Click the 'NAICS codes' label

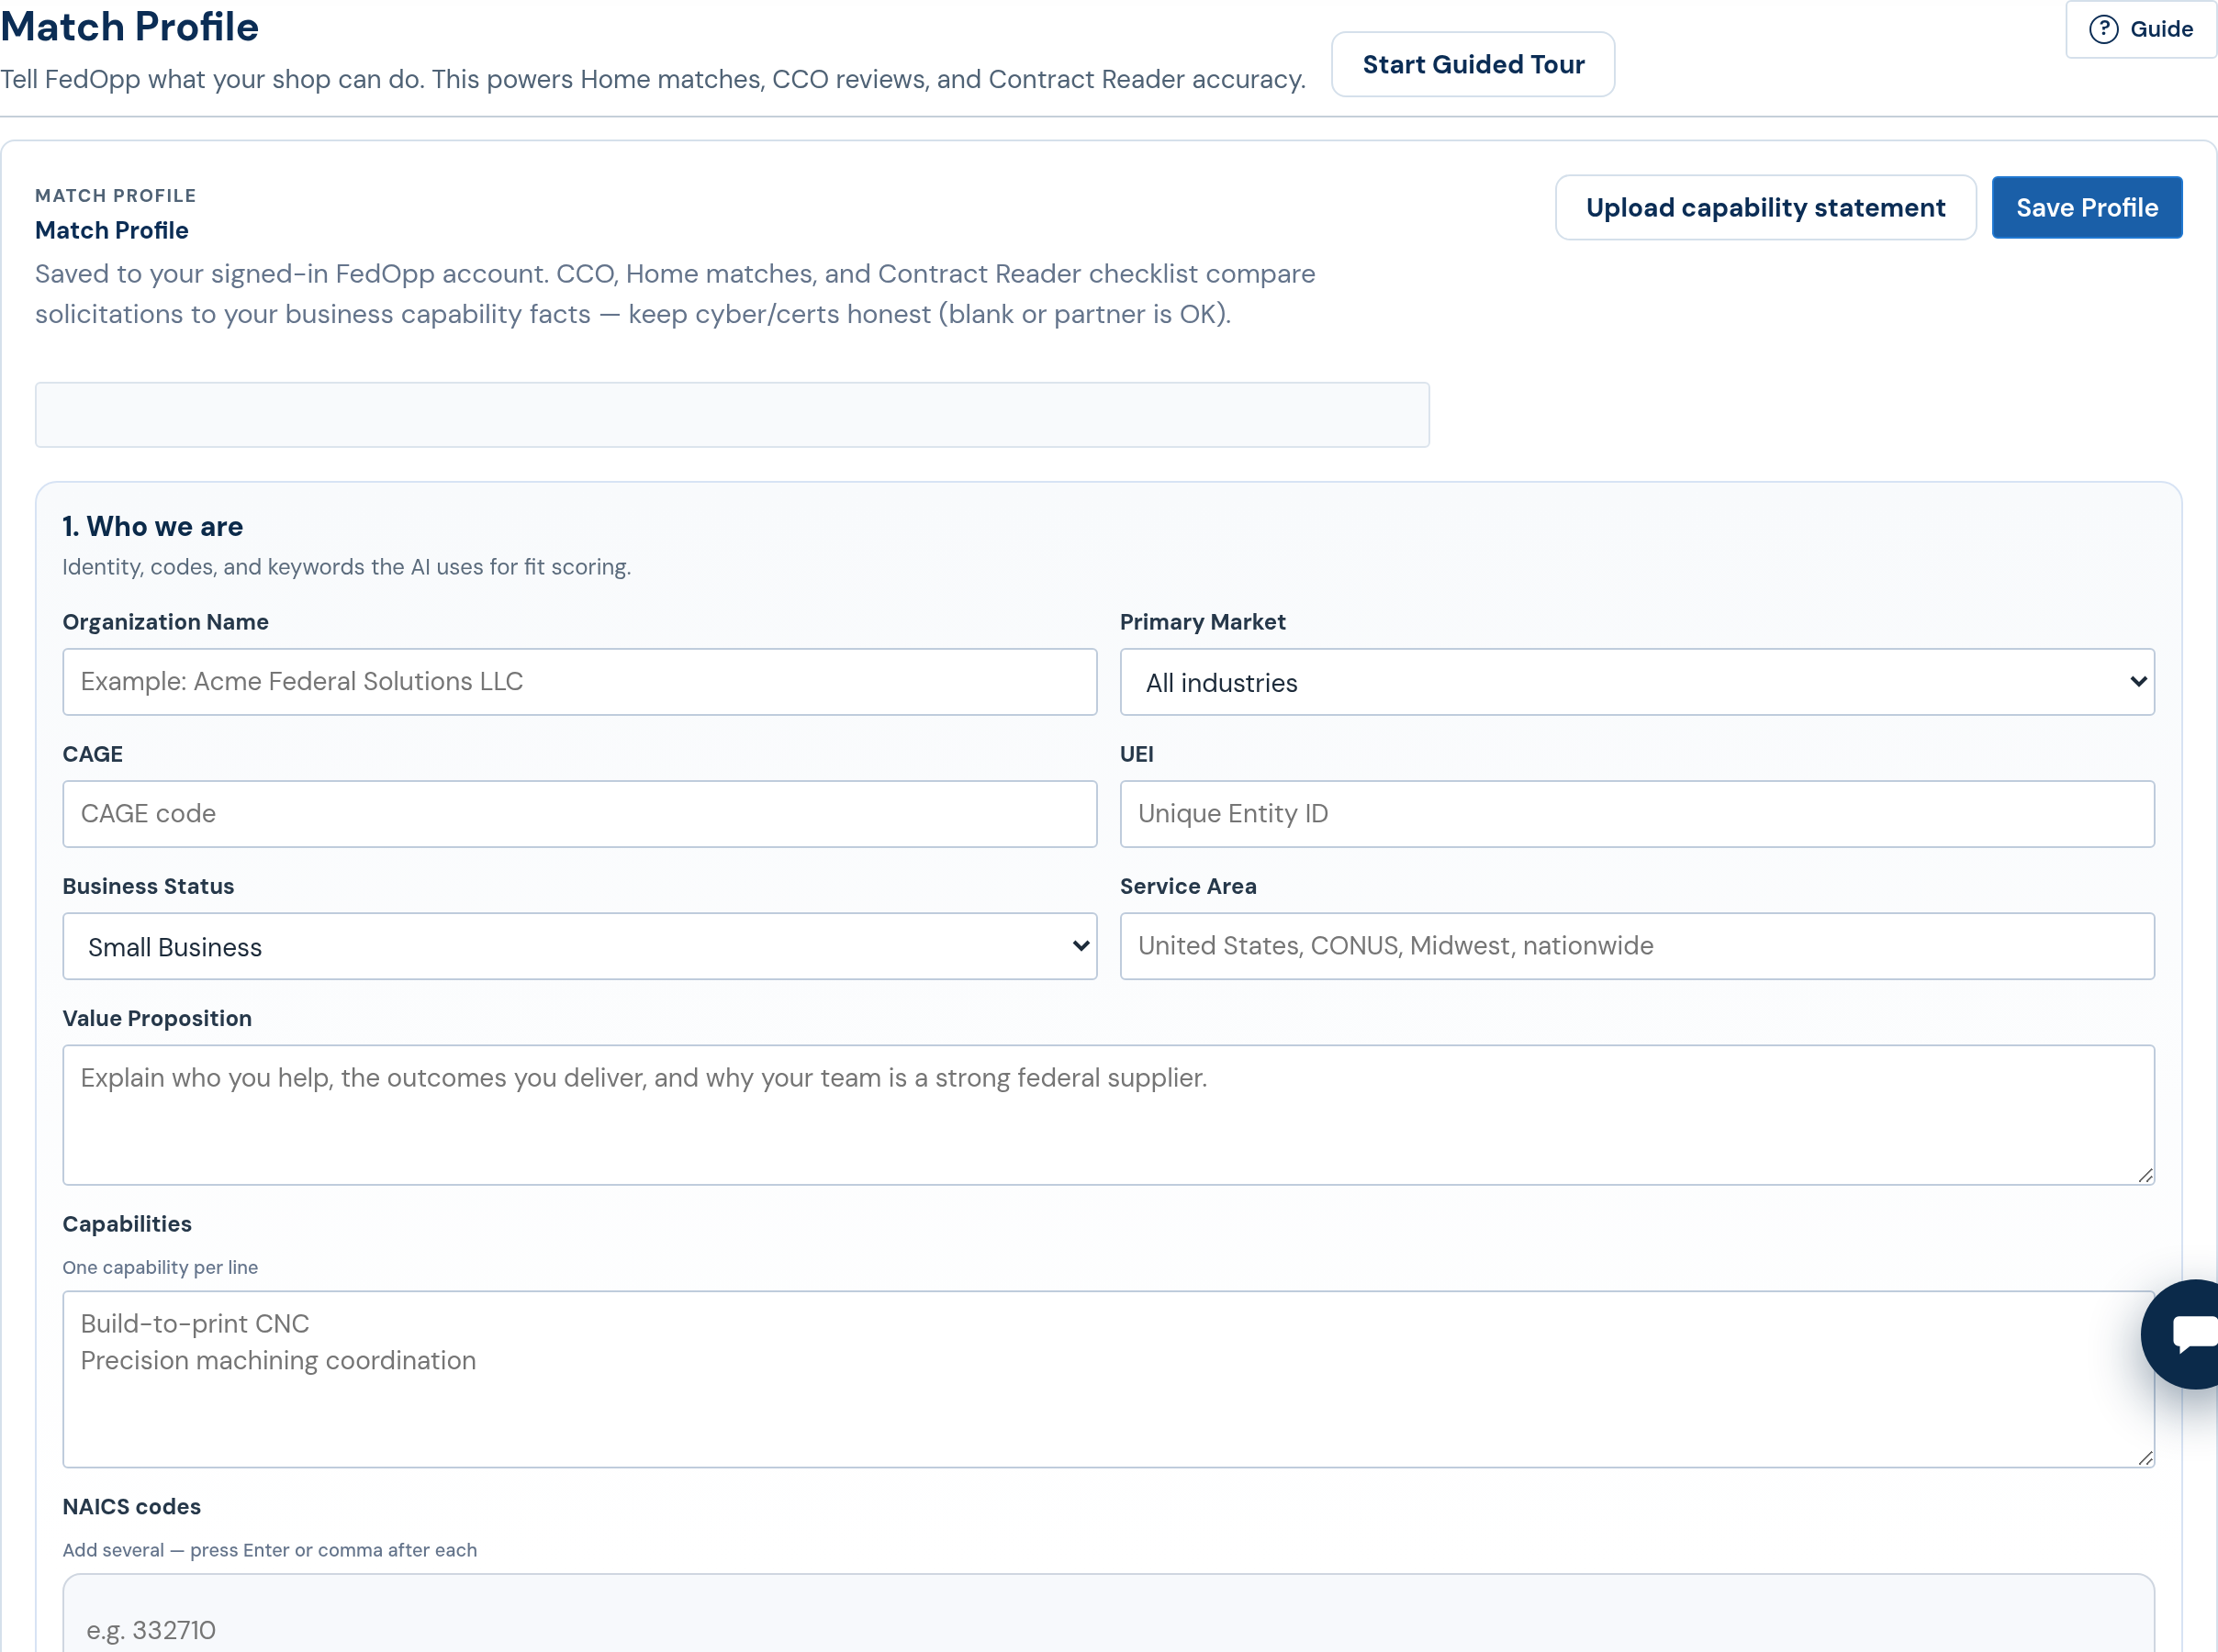tap(132, 1507)
